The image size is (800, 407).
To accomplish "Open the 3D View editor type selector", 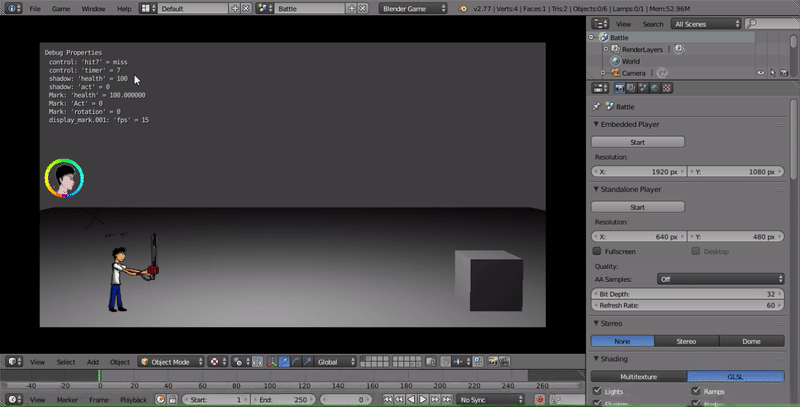I will coord(14,362).
